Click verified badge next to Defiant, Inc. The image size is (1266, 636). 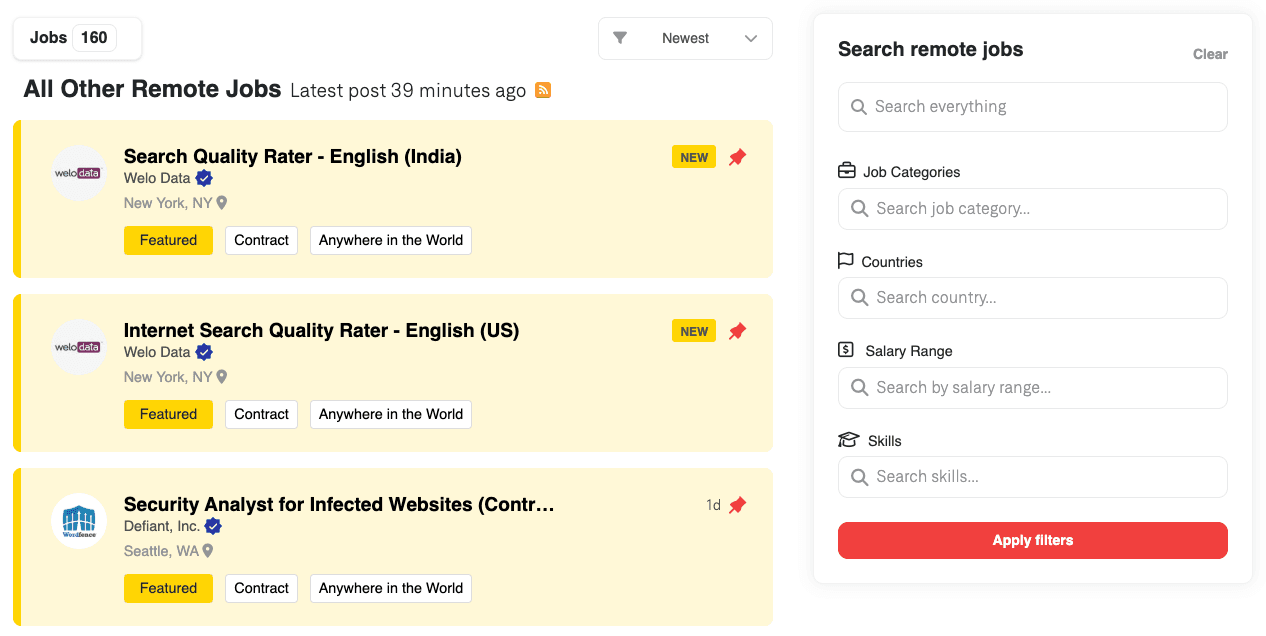point(213,526)
